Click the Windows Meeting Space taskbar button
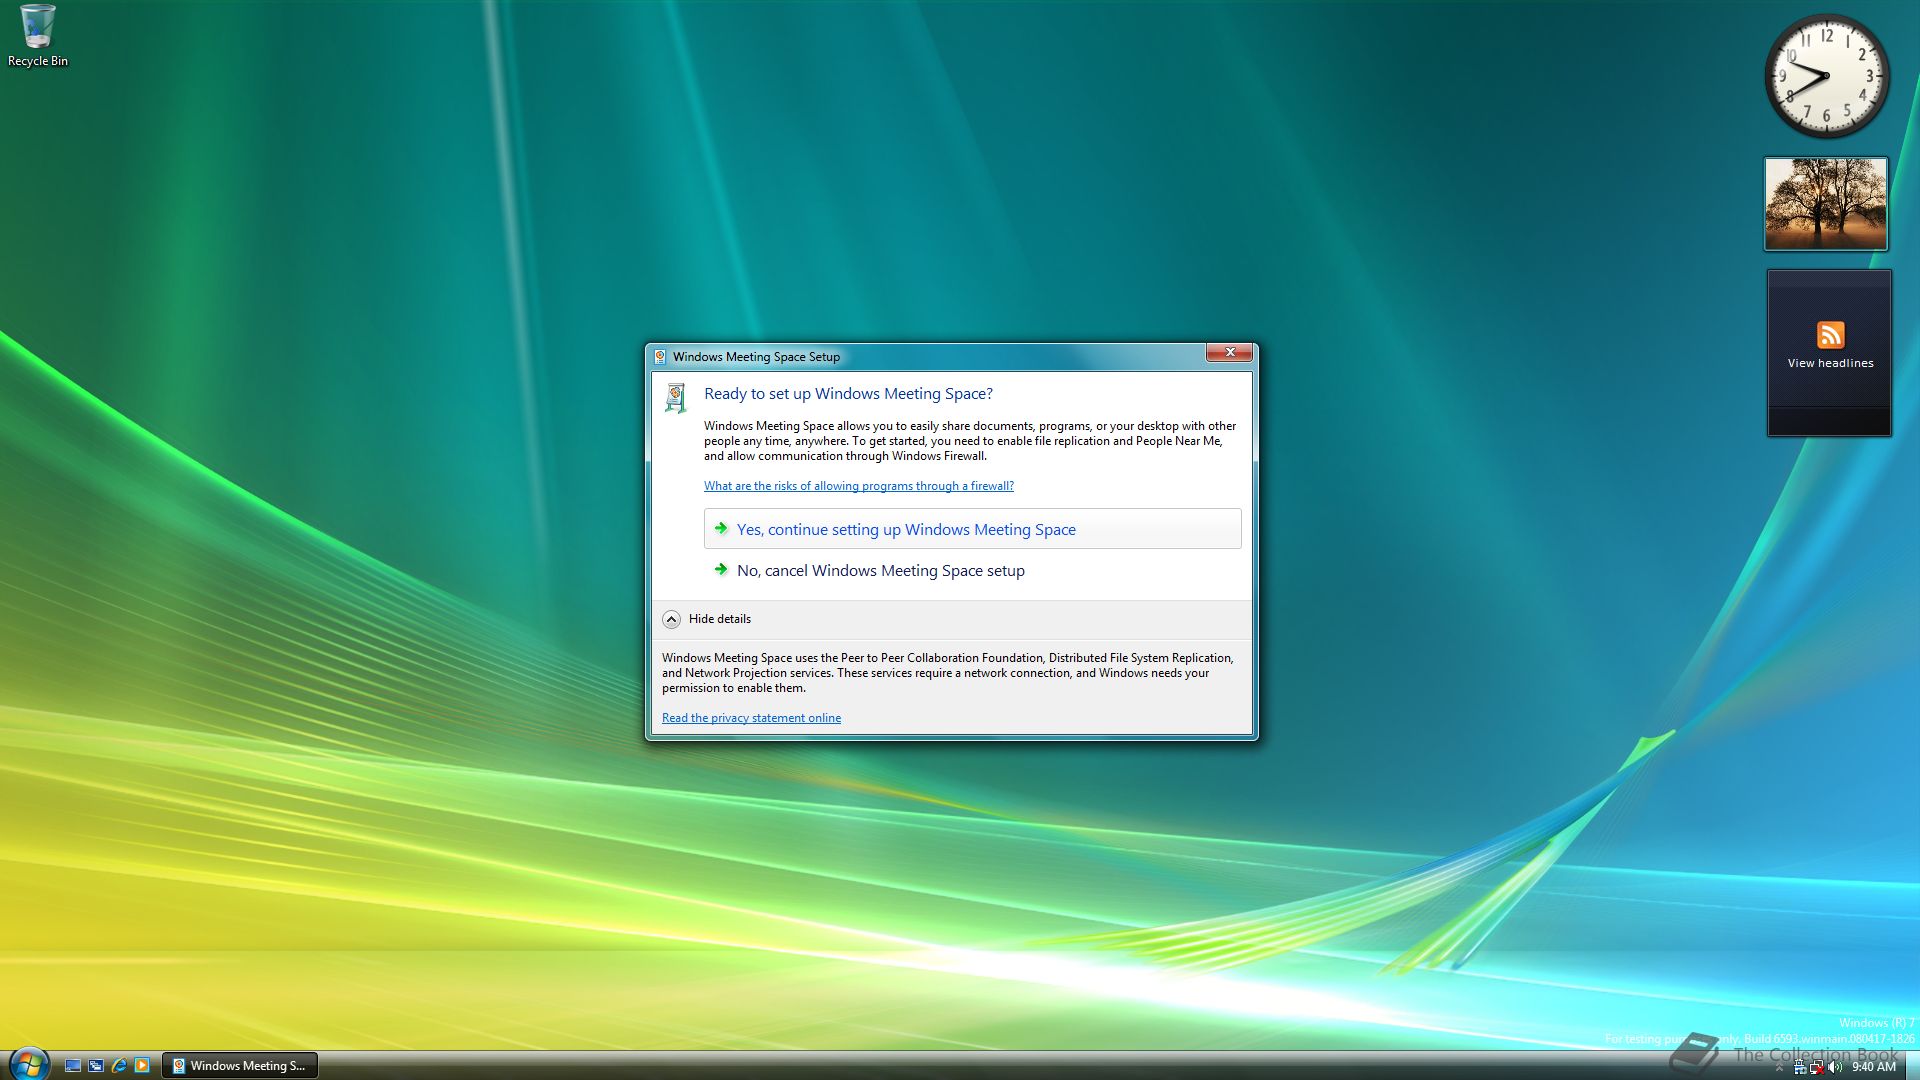The height and width of the screenshot is (1080, 1920). 240,1066
